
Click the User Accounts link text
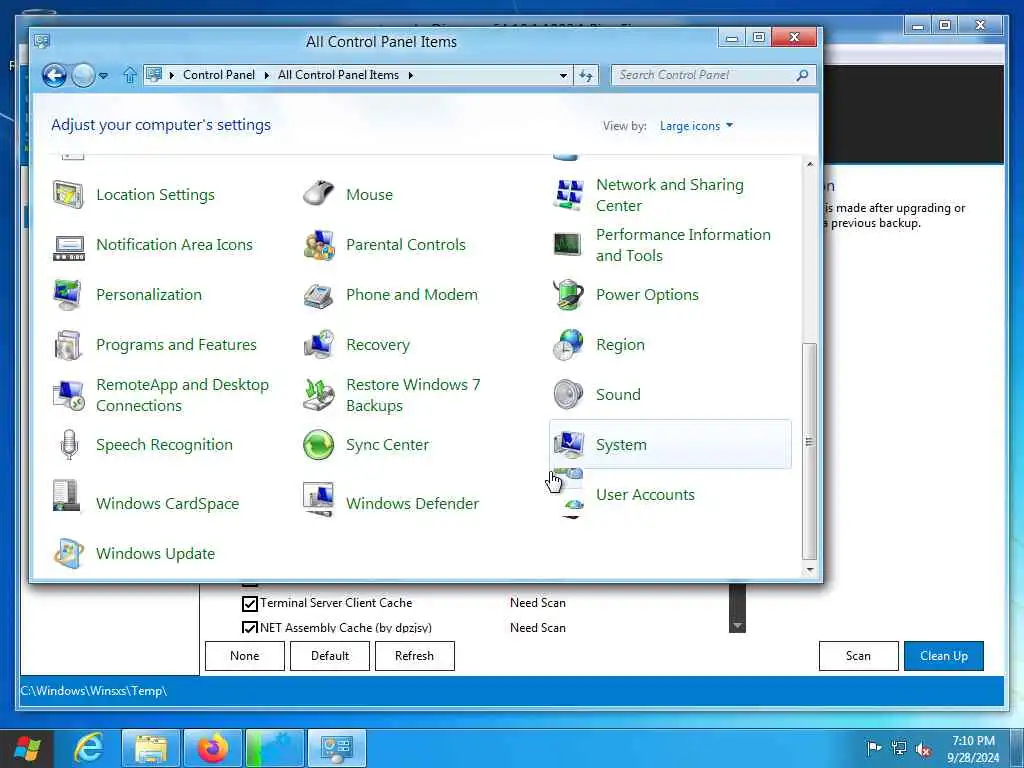(645, 495)
